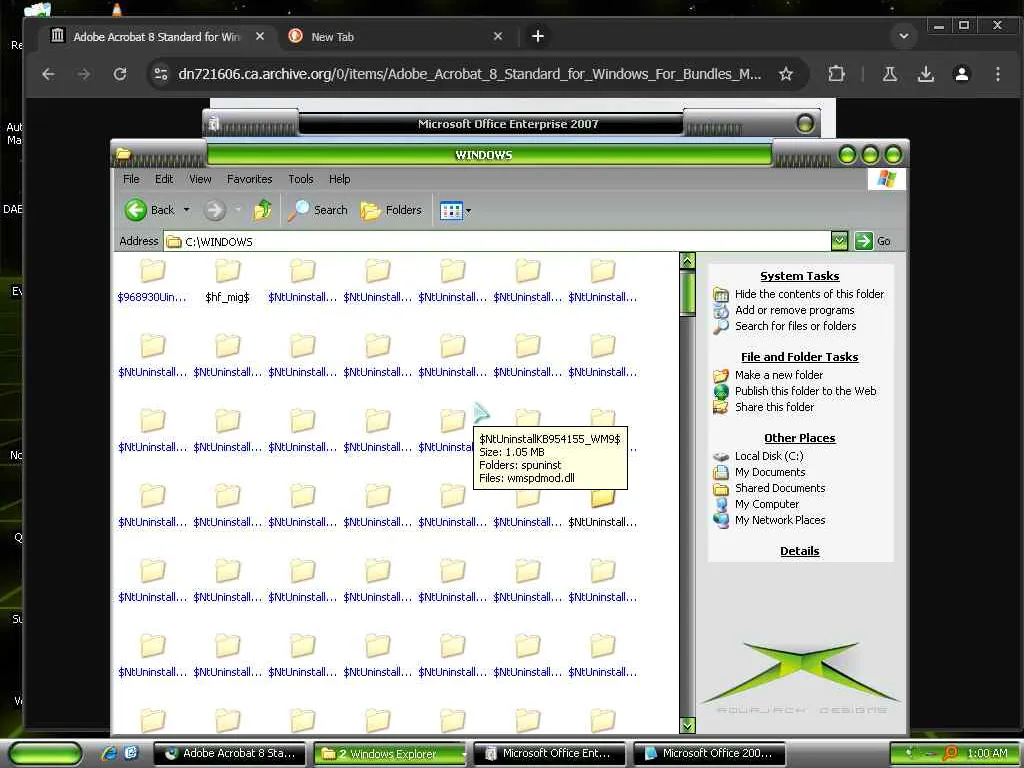This screenshot has height=768, width=1024.
Task: Open Search in Explorer toolbar
Action: [318, 210]
